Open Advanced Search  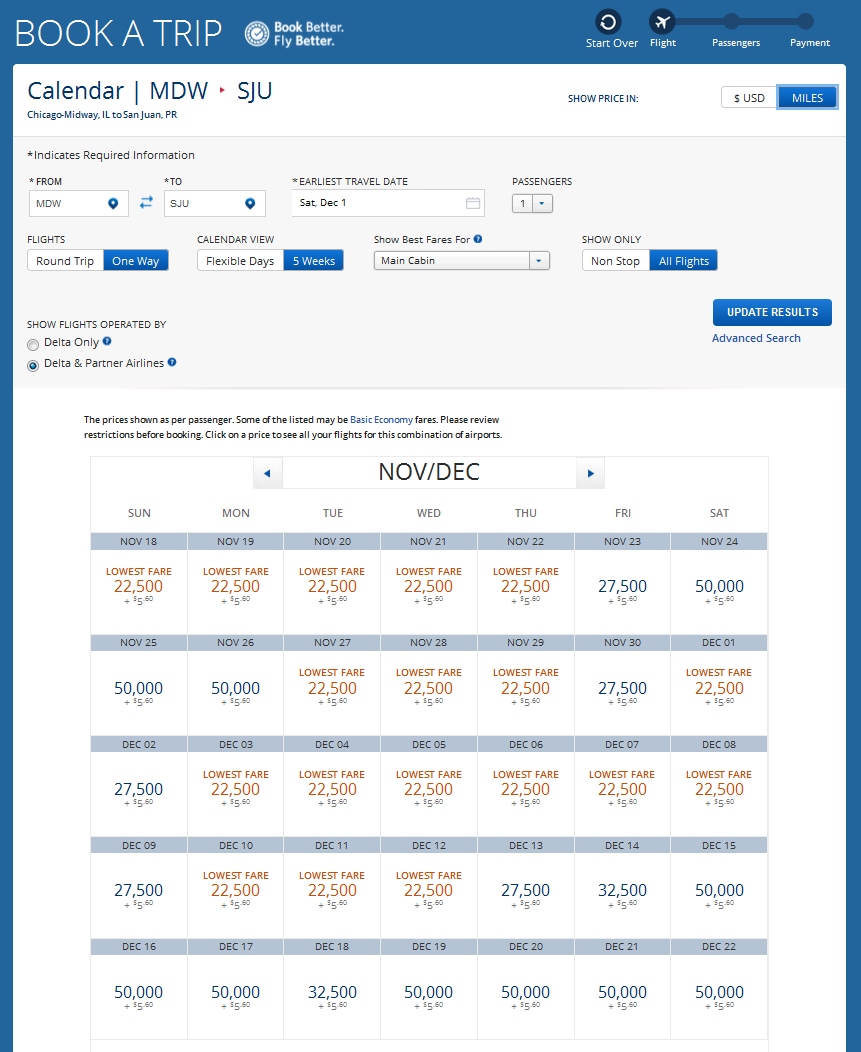coord(756,338)
